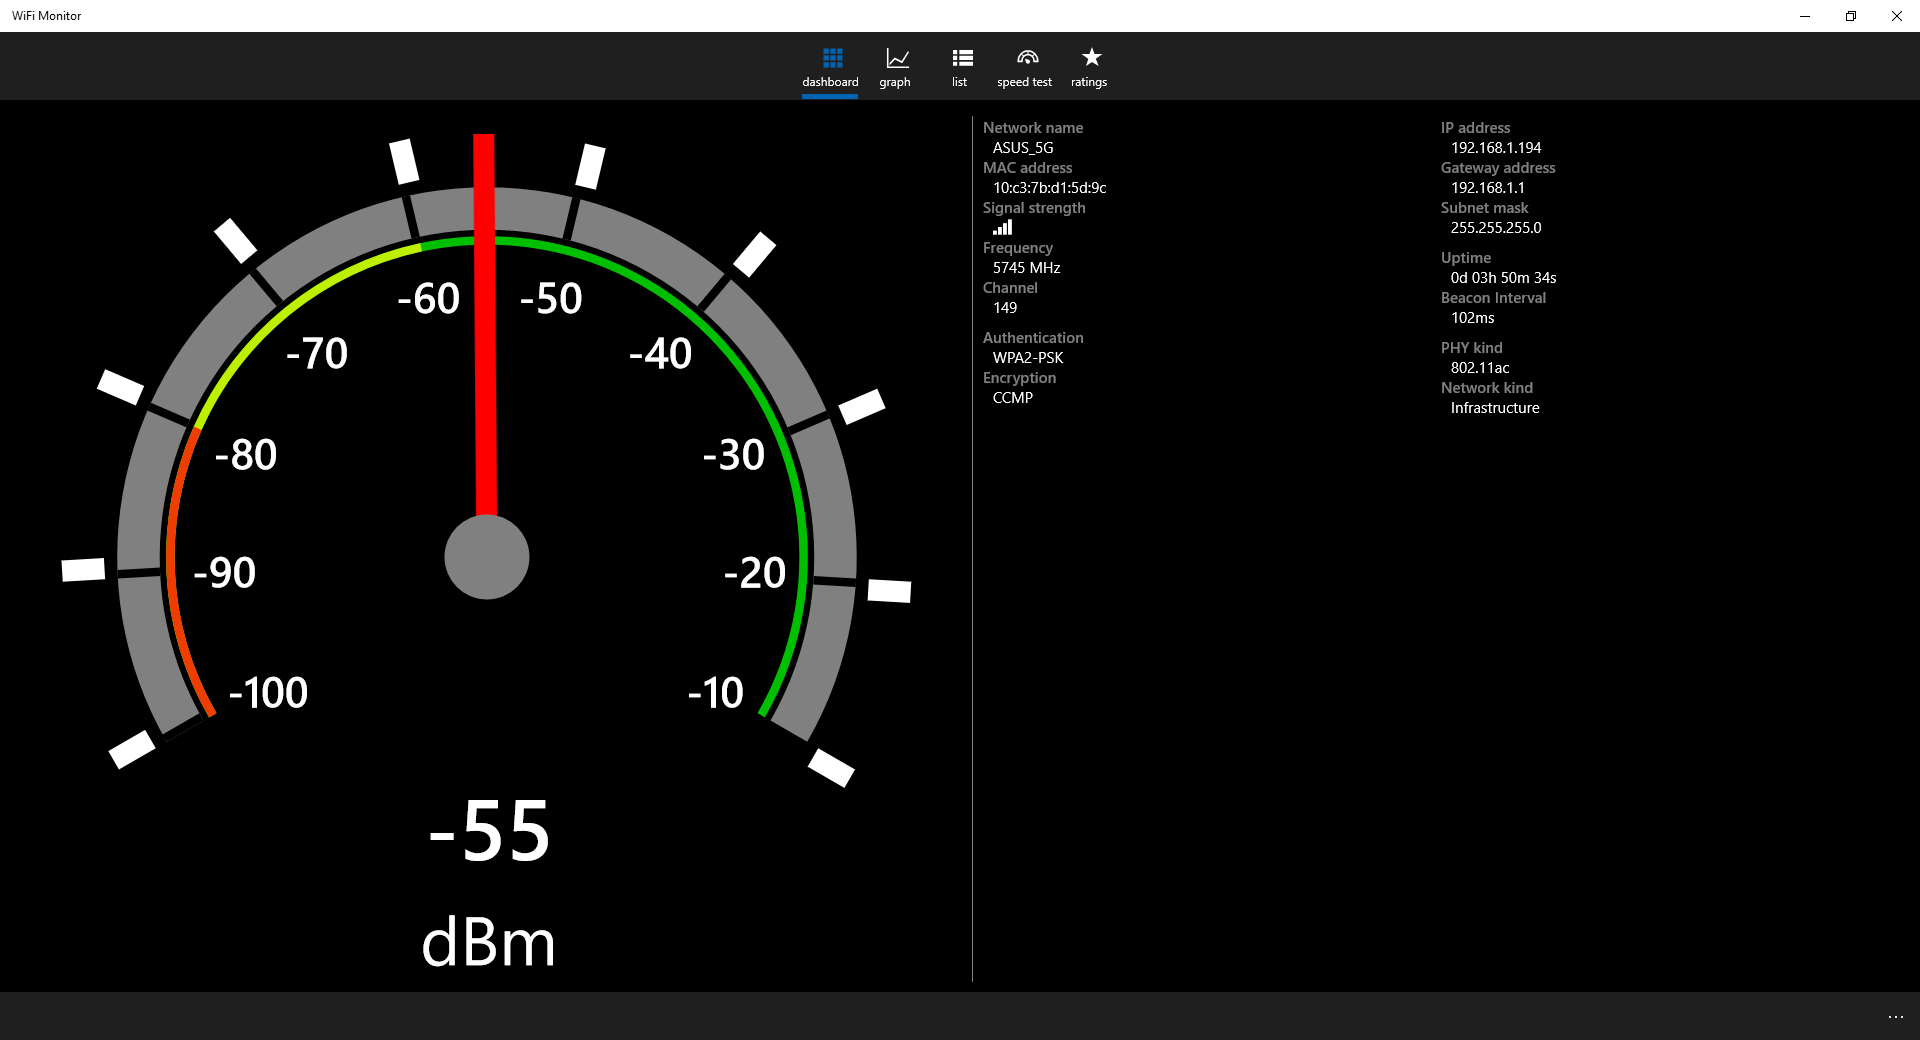Click the Channel 149 value
This screenshot has height=1040, width=1920.
pyautogui.click(x=1004, y=307)
